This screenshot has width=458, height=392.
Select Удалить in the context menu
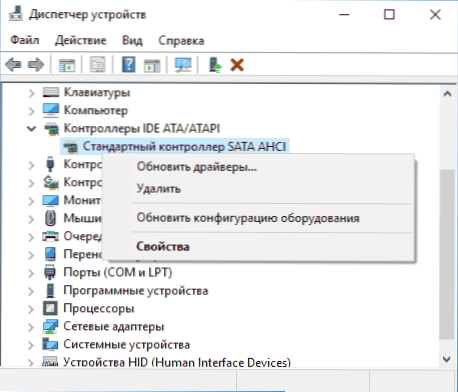pyautogui.click(x=158, y=189)
